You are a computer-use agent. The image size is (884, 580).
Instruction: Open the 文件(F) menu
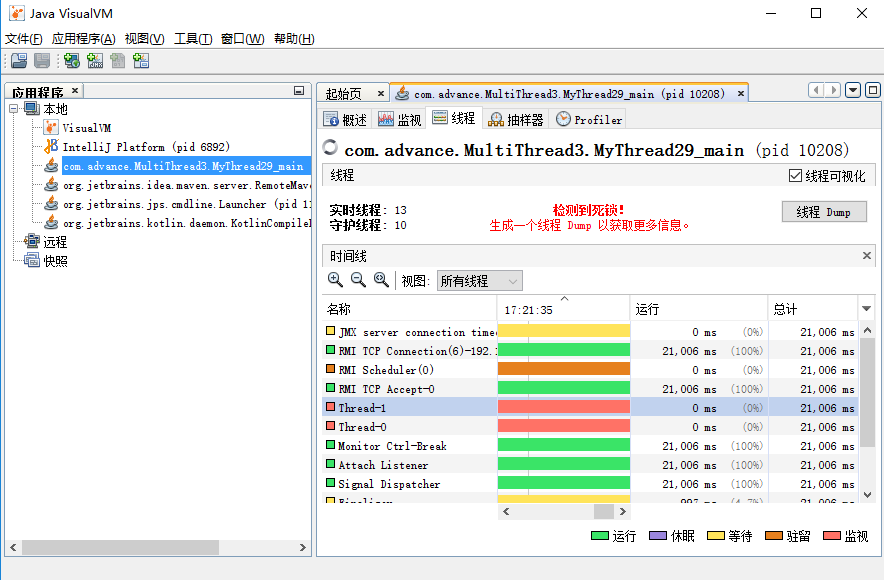[x=24, y=39]
